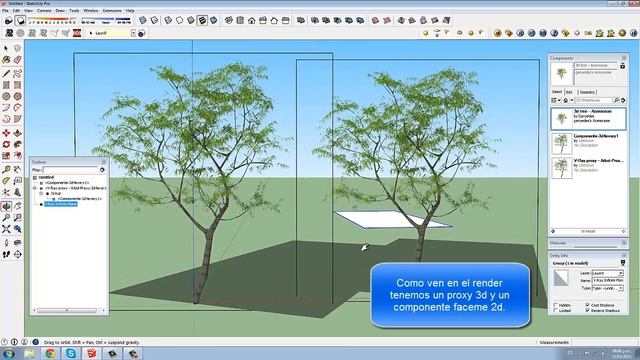Screen dimensions: 640x360
Task: Activate the Line pencil tool
Action: pos(6,73)
